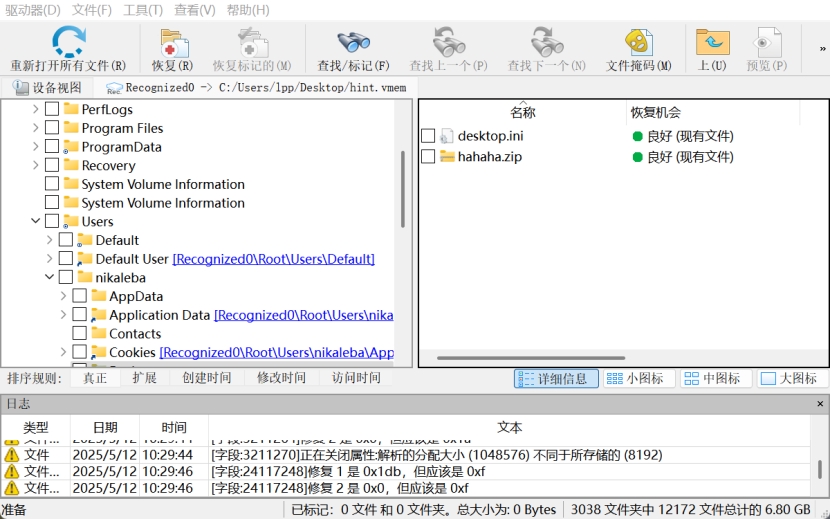Sort by 修改时间
This screenshot has width=831, height=519.
pyautogui.click(x=281, y=378)
